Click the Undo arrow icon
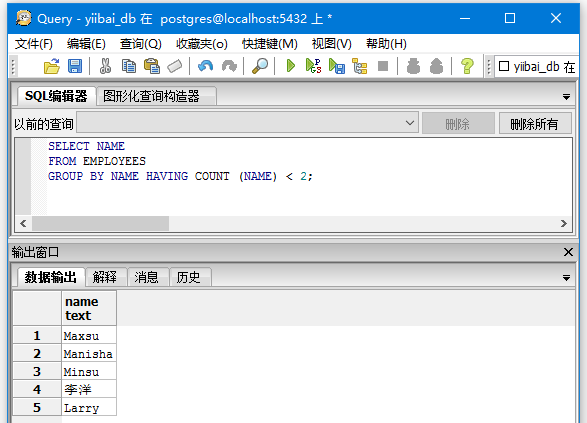 pos(206,66)
